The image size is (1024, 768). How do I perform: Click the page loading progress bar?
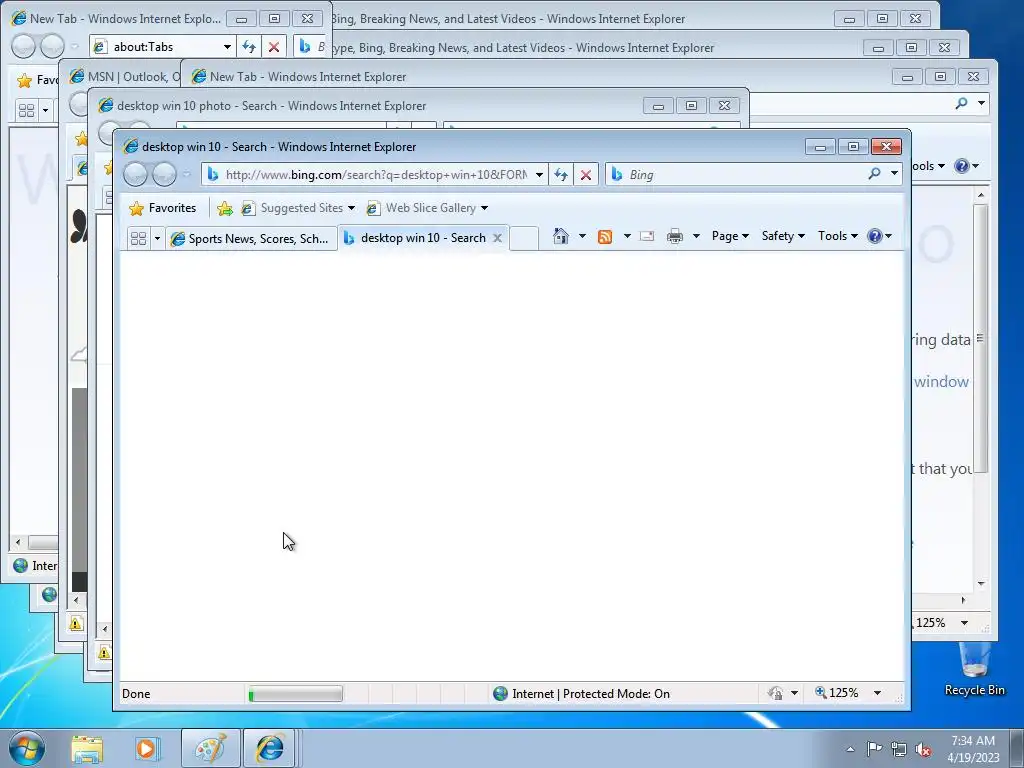(x=295, y=694)
